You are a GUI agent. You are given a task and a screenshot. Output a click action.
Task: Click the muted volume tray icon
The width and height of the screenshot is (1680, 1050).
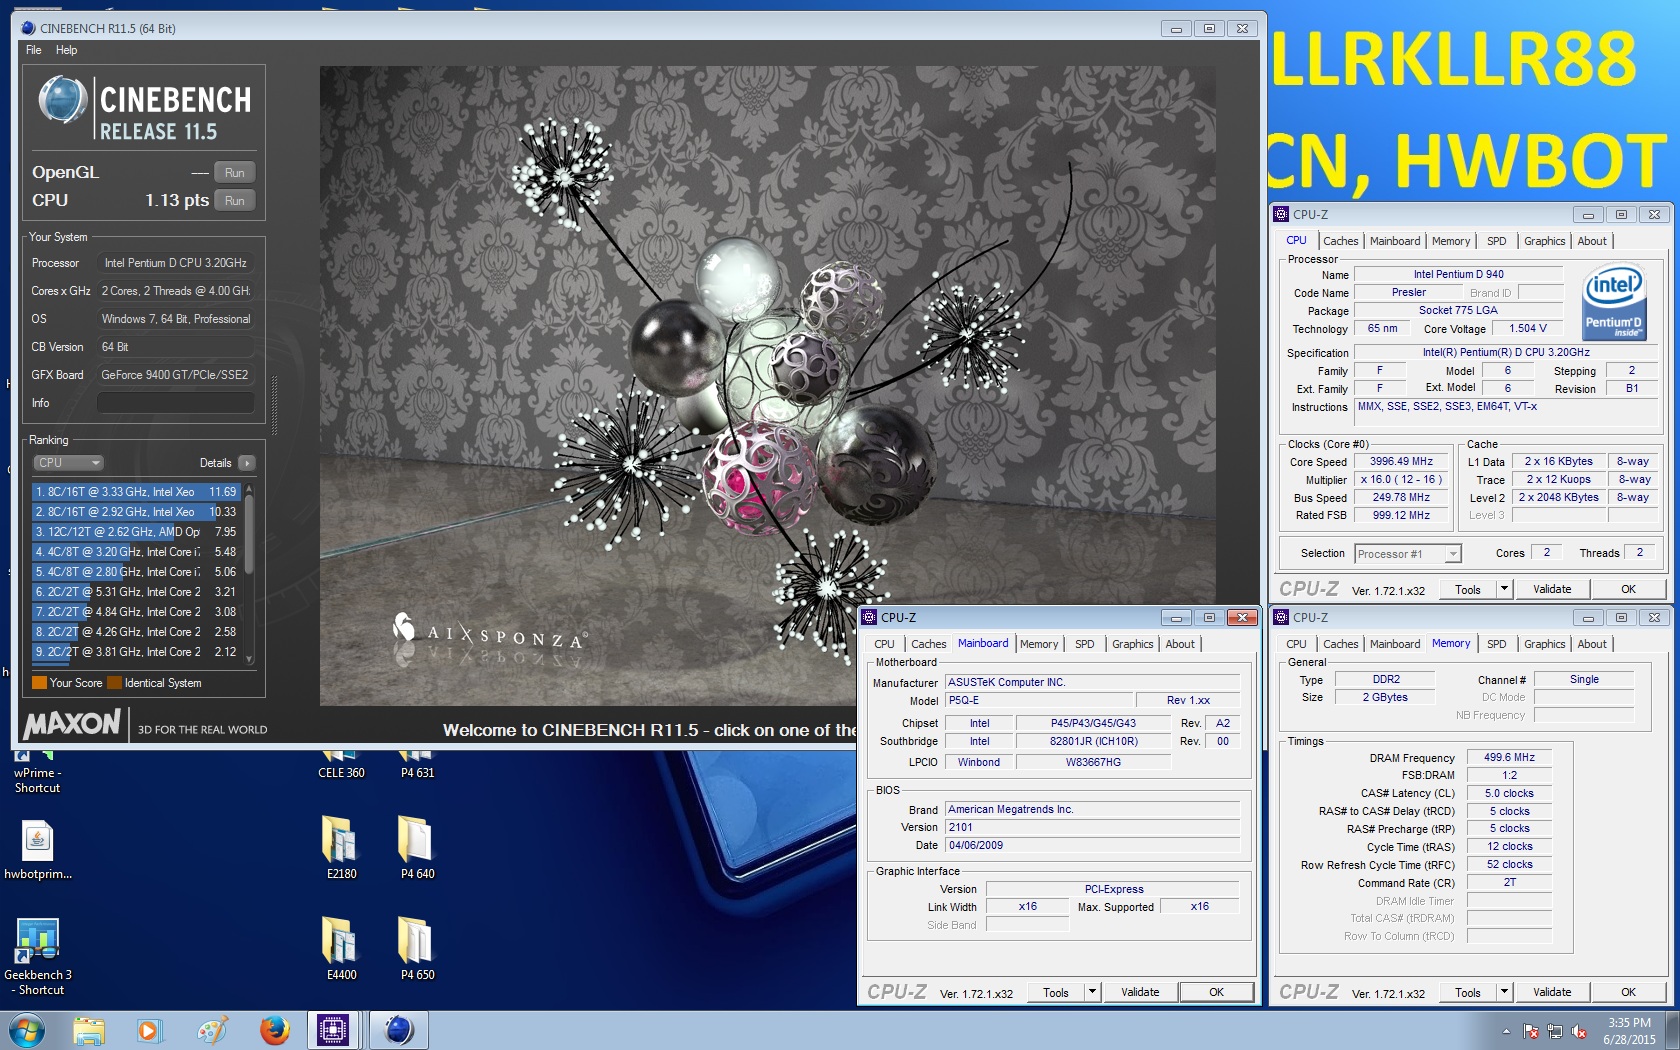point(1580,1031)
